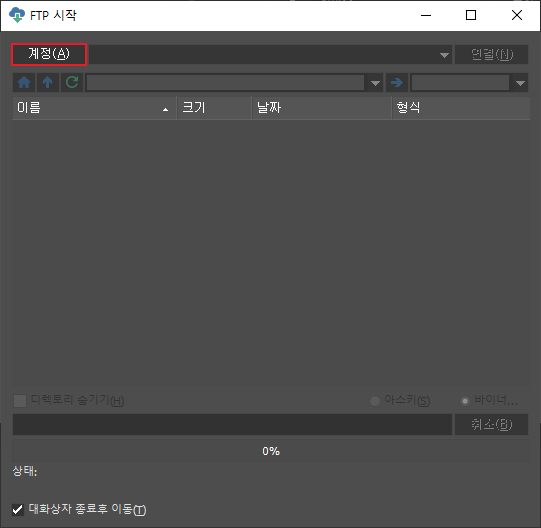Click the 0% progress bar
Image resolution: width=541 pixels, height=528 pixels.
pos(271,451)
